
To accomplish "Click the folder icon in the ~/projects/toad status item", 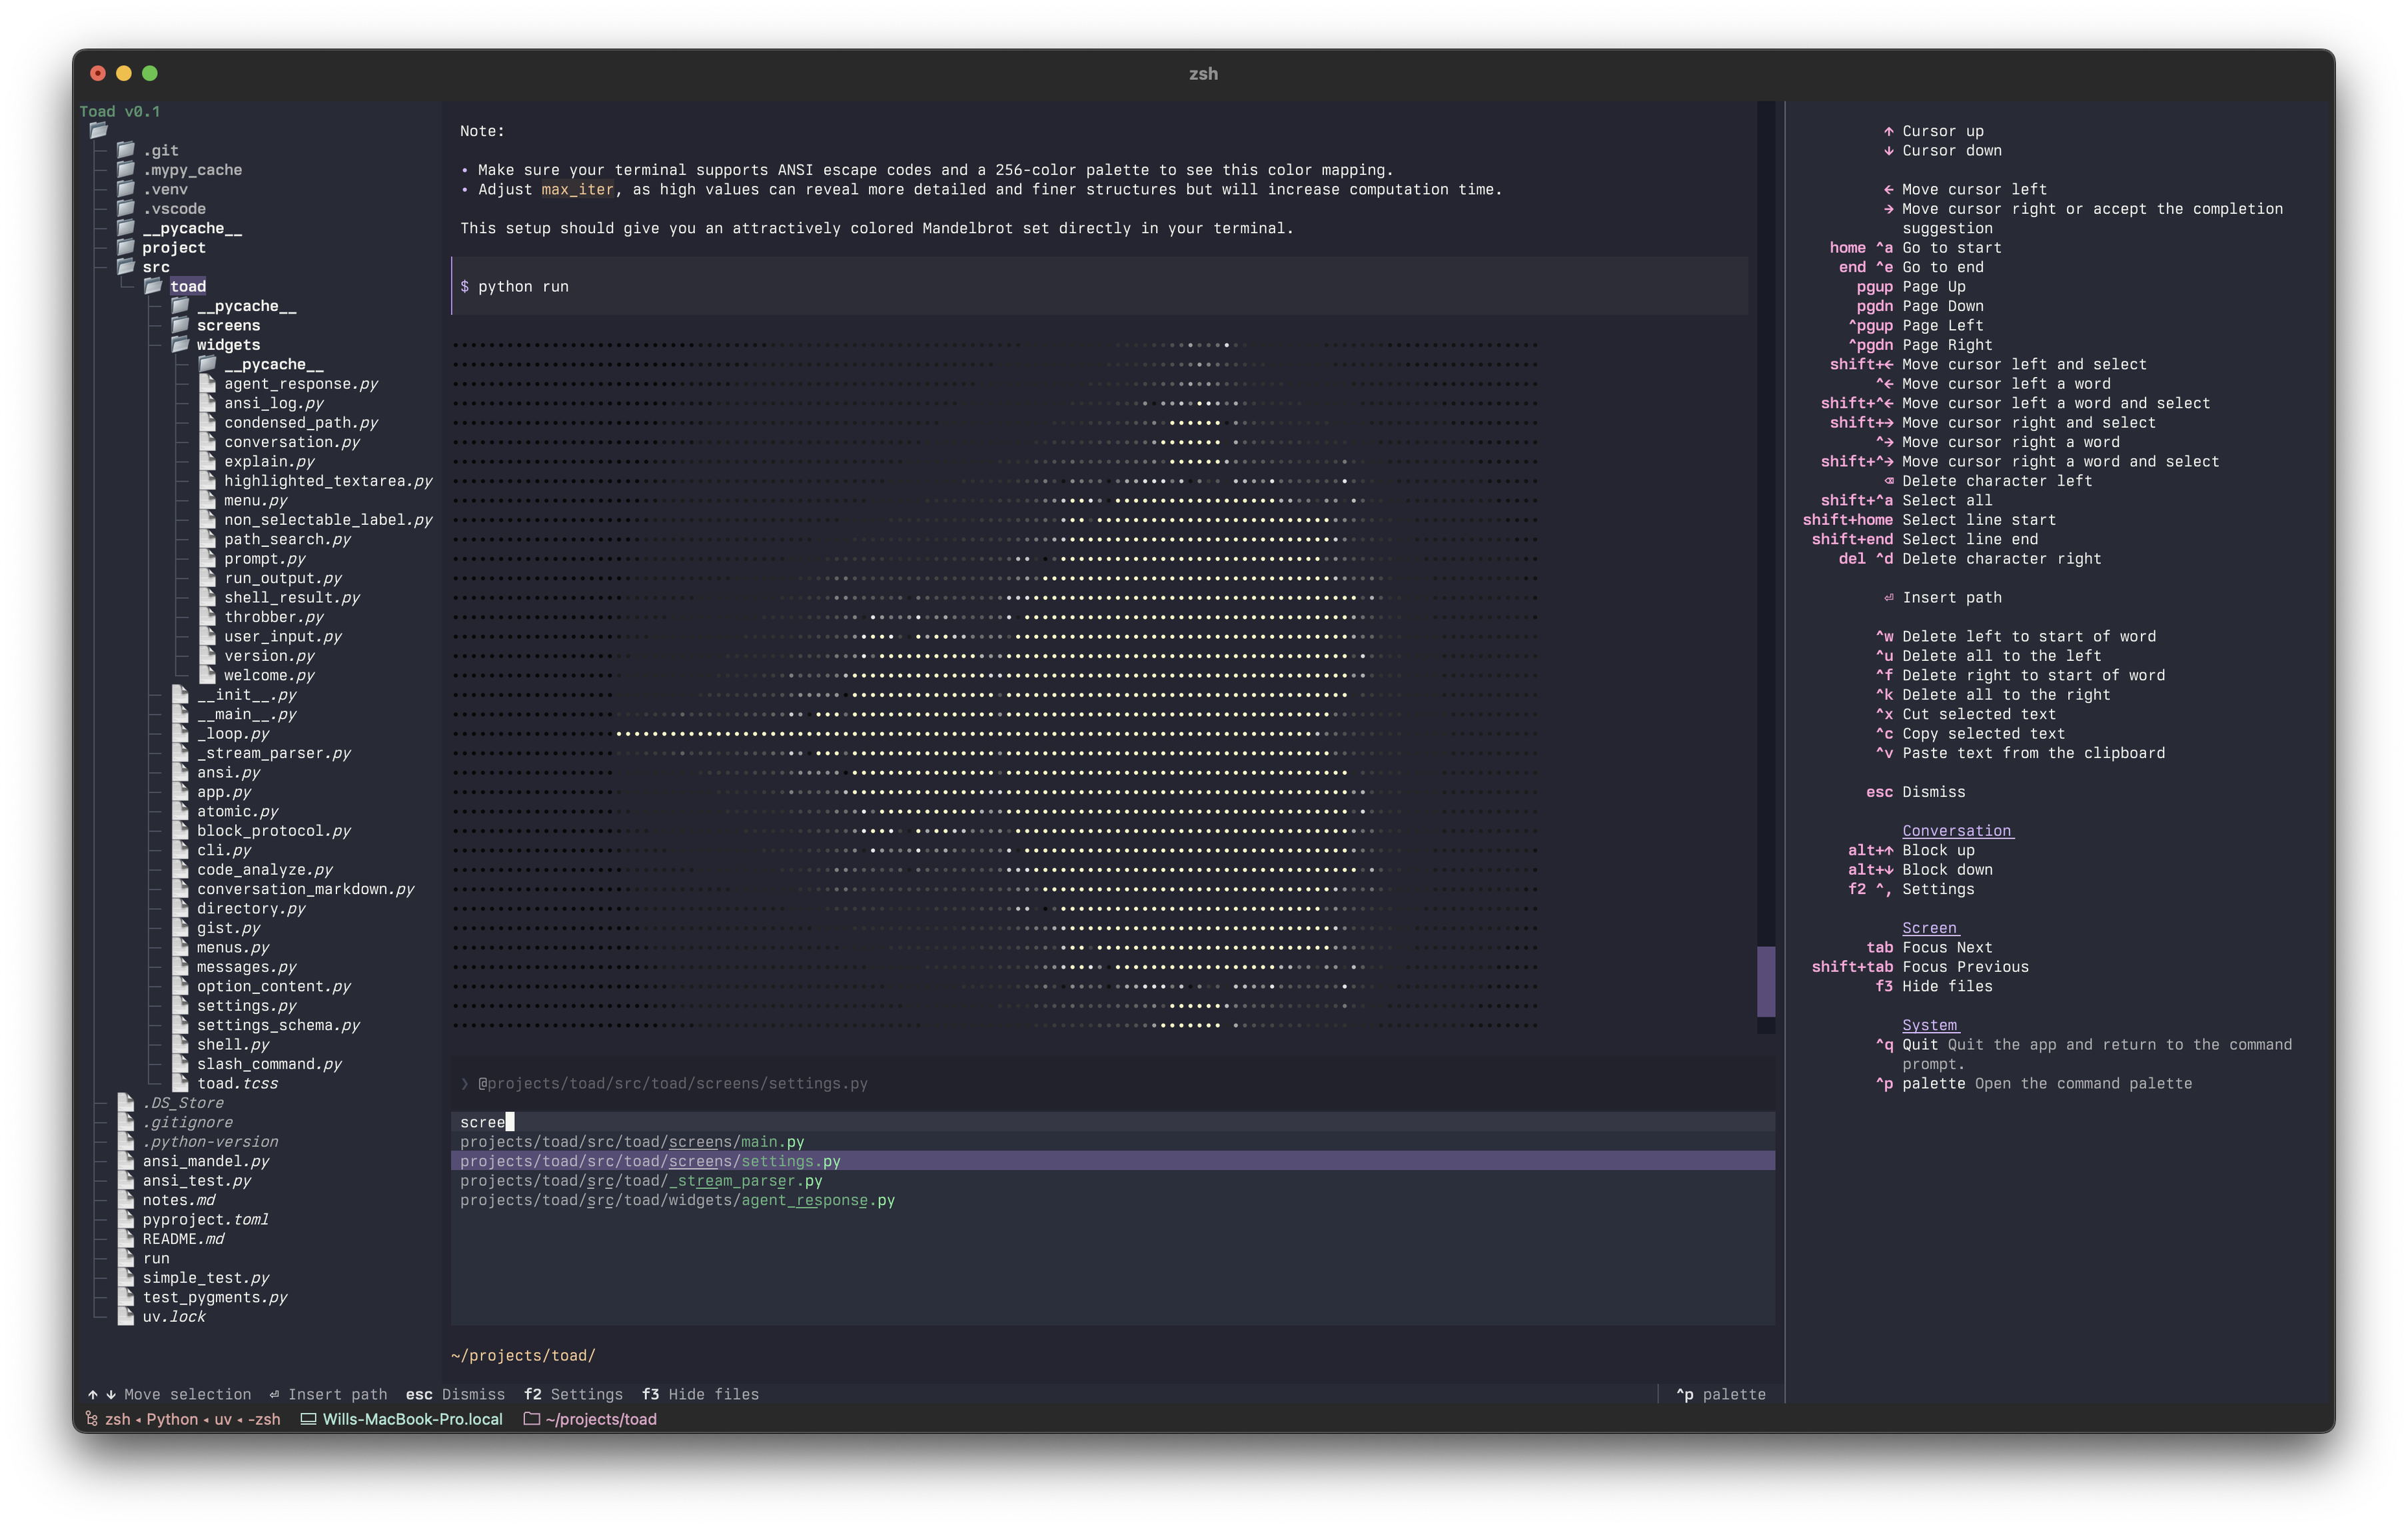I will pos(532,1419).
